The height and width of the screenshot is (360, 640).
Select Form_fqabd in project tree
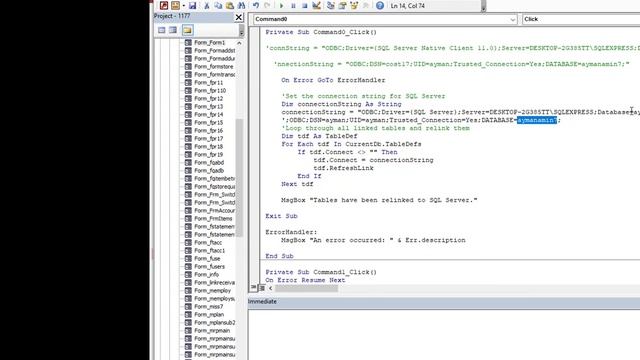pyautogui.click(x=209, y=162)
